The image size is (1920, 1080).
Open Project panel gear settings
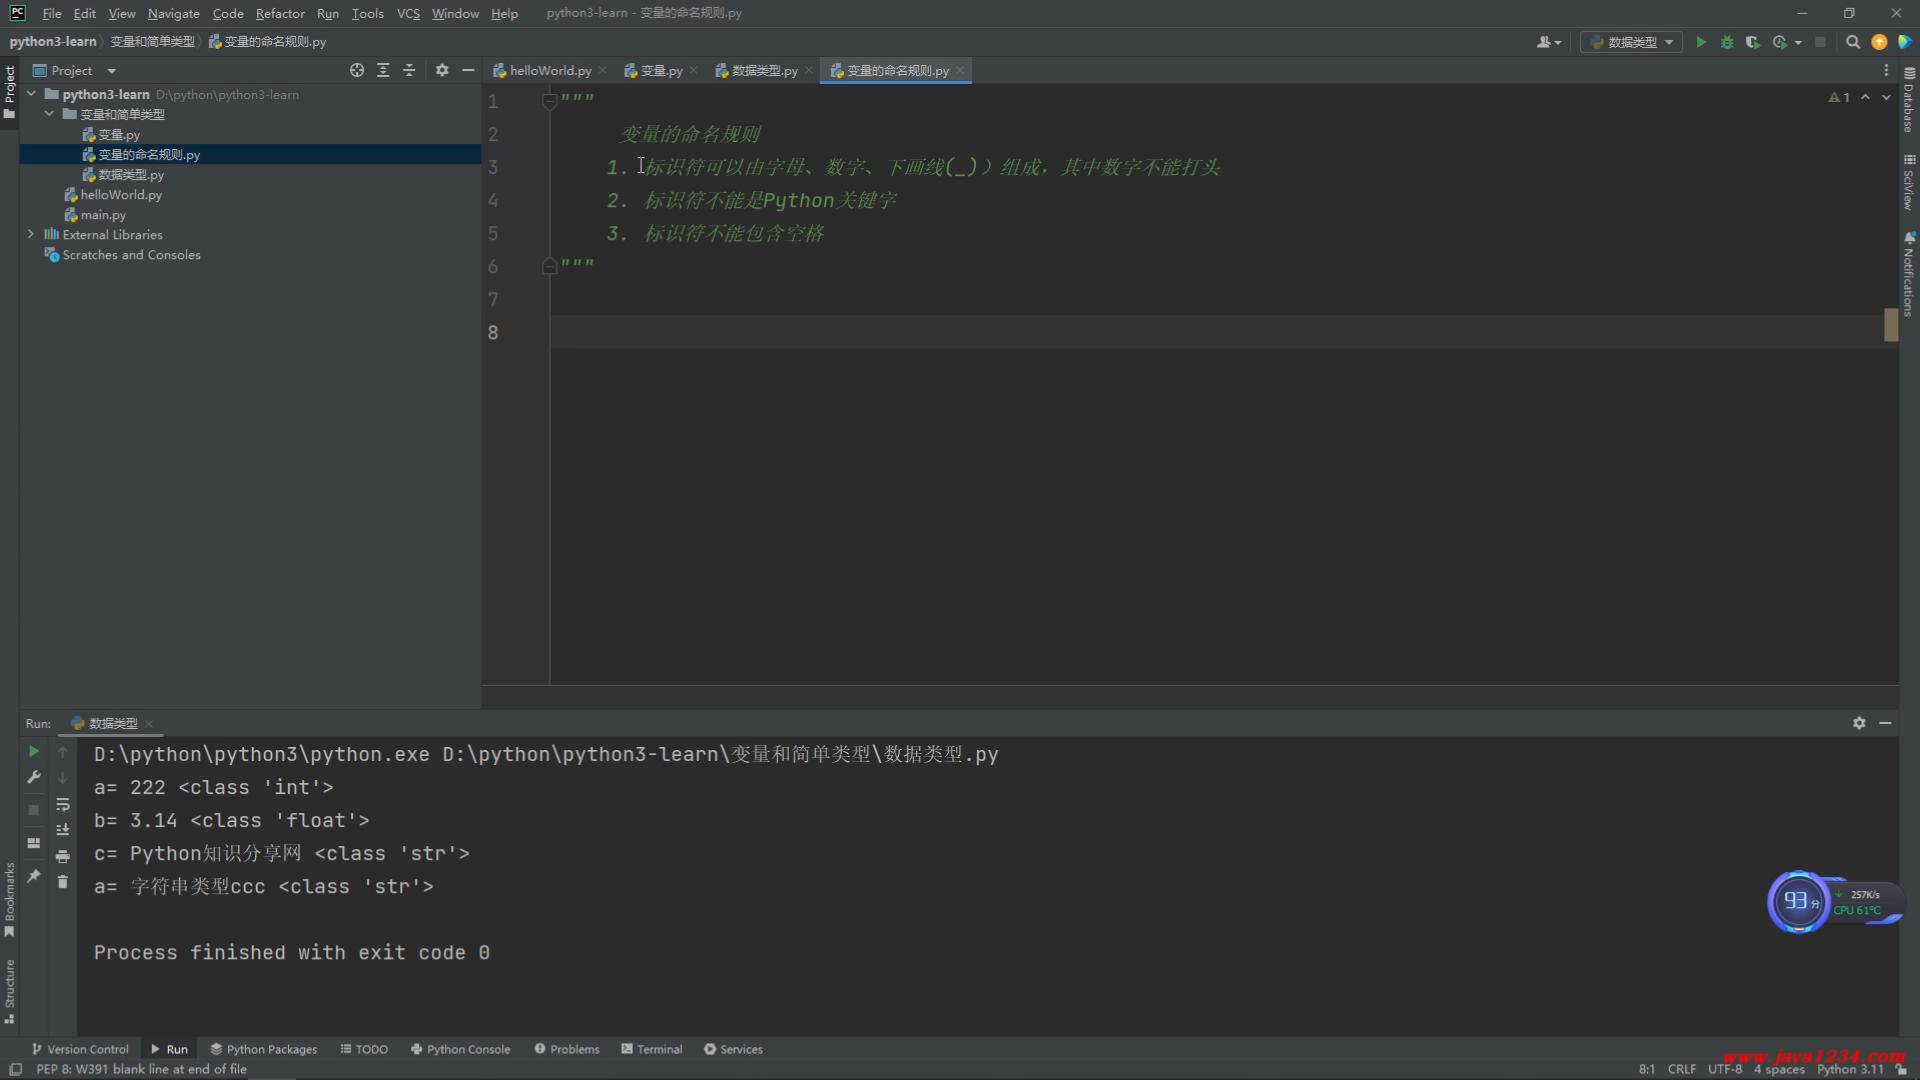[442, 70]
